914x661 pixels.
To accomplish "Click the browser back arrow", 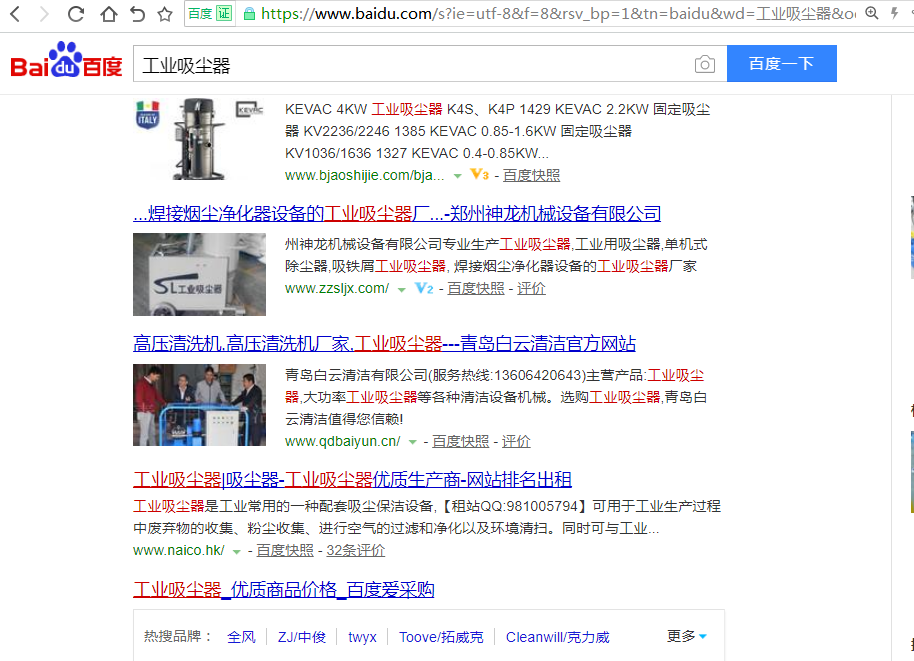I will (15, 14).
